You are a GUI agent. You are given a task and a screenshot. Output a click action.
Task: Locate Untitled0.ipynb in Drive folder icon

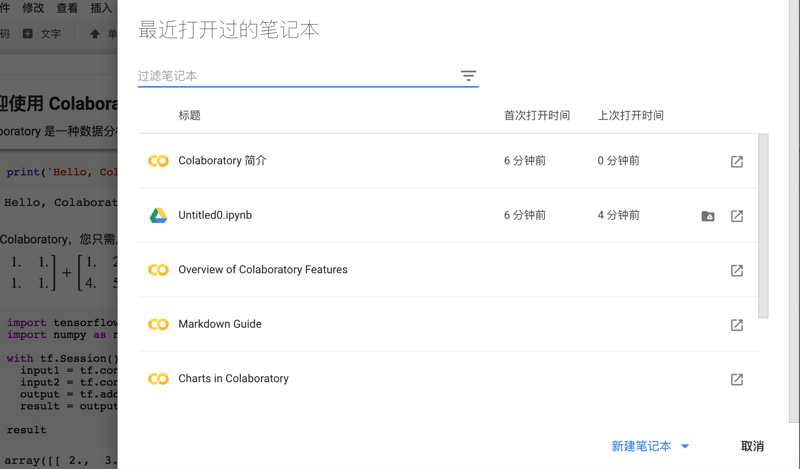[x=708, y=216]
